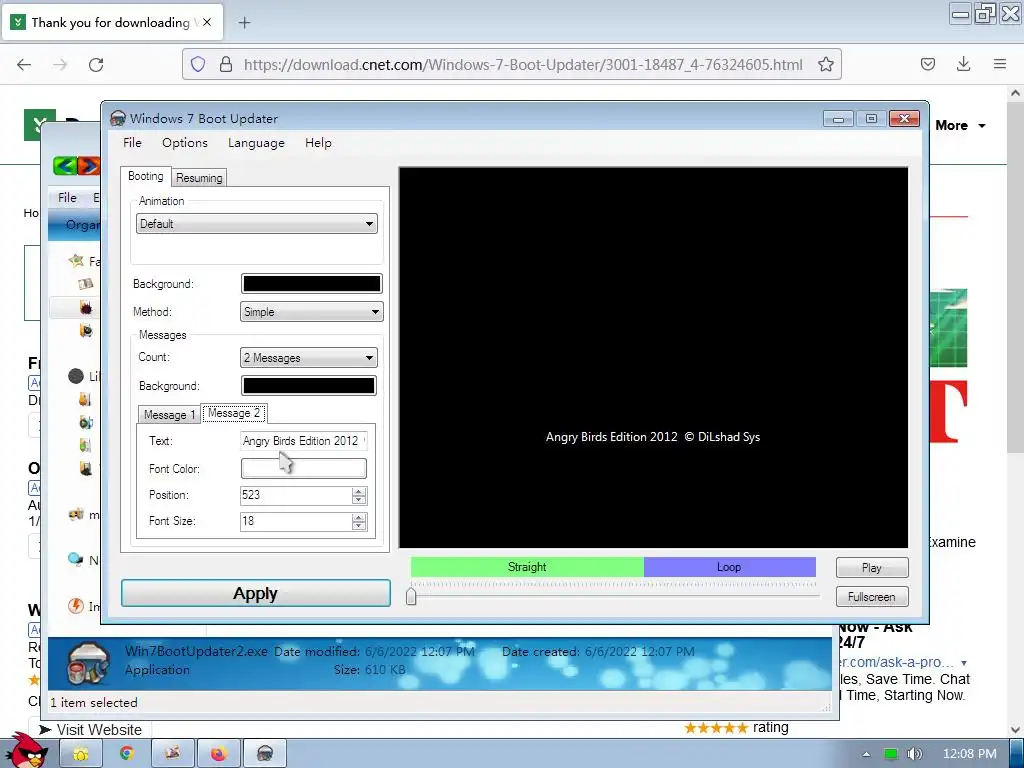
Task: Click the '1 item selected' status text
Action: [94, 703]
